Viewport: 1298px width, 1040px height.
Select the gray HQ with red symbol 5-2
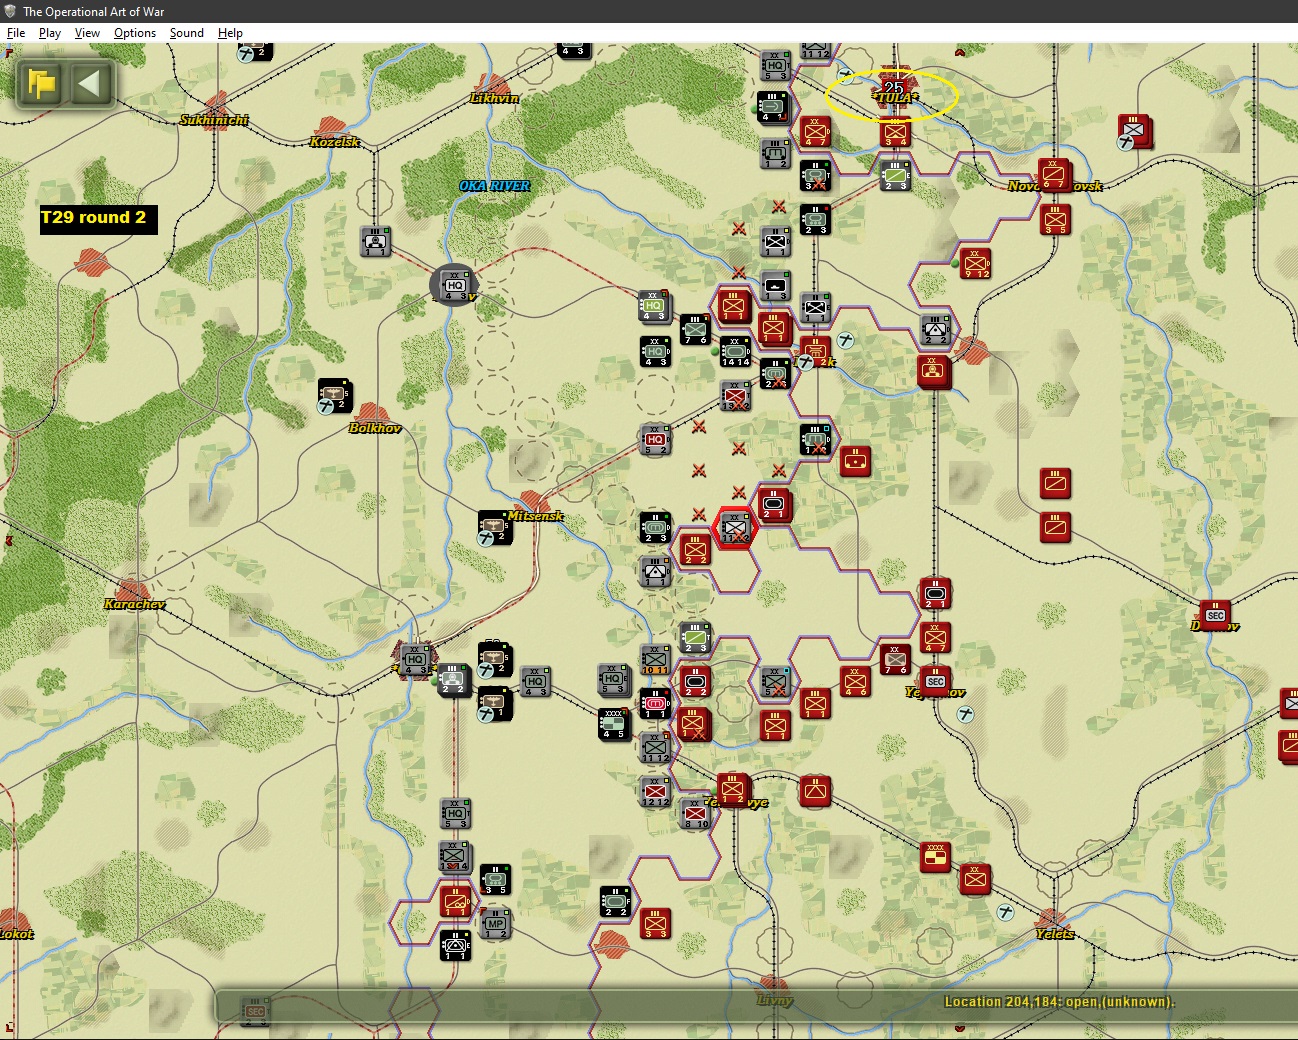[x=655, y=439]
